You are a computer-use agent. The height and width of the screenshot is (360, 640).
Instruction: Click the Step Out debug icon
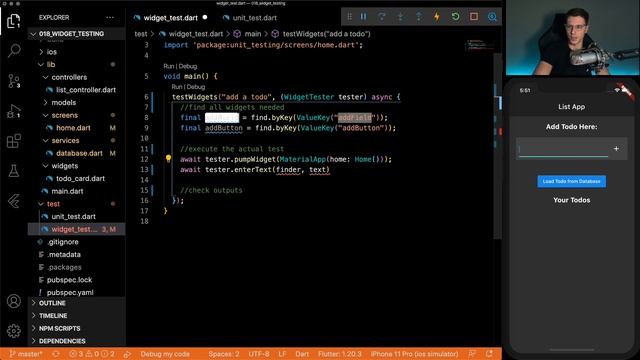click(x=418, y=17)
